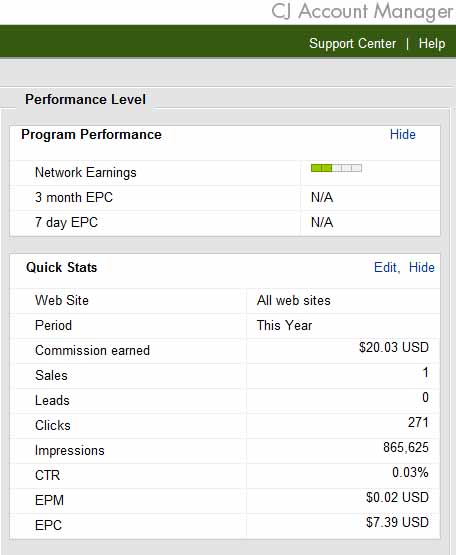The height and width of the screenshot is (555, 456).
Task: Hide the Quick Stats panel
Action: pyautogui.click(x=422, y=267)
